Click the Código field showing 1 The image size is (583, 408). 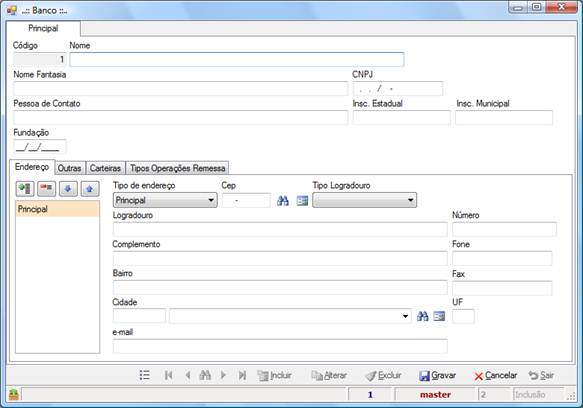[x=40, y=60]
